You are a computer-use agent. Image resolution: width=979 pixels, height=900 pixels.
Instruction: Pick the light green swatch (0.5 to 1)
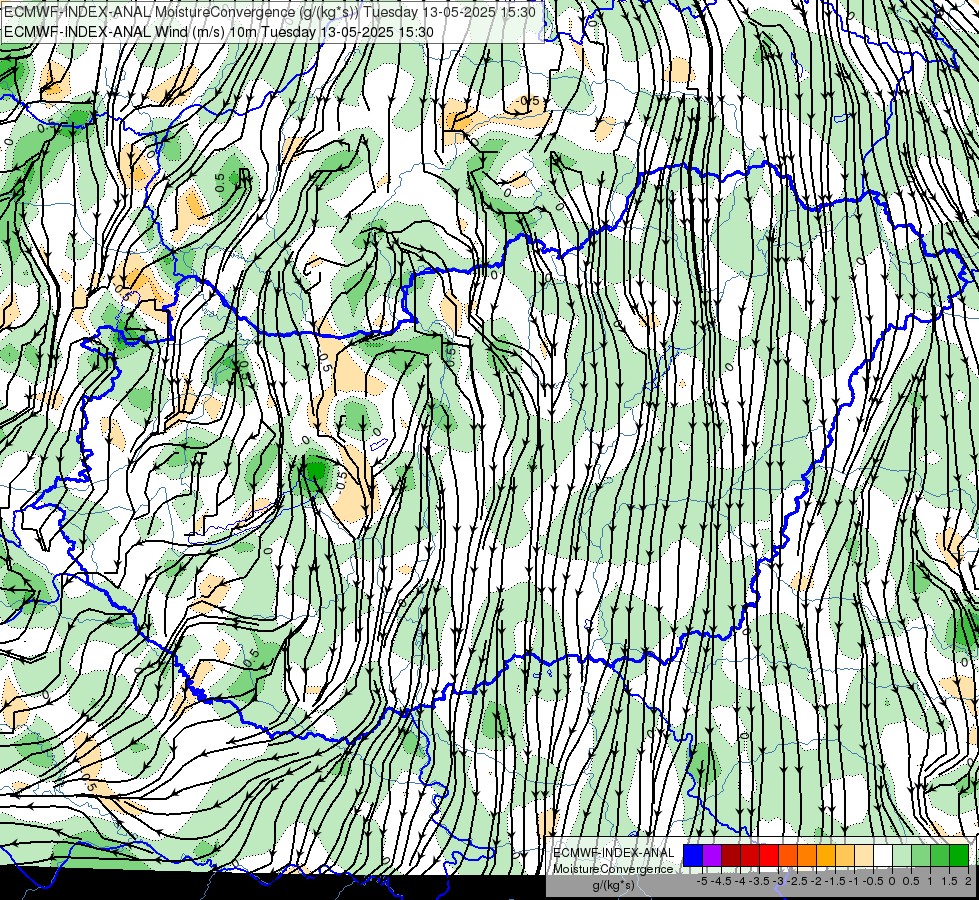(922, 855)
